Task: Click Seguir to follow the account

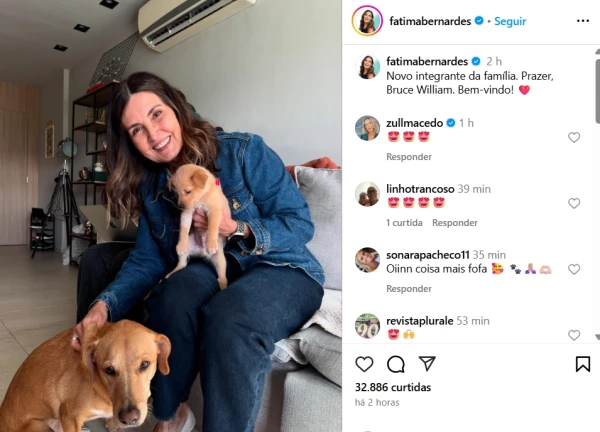Action: coord(510,21)
